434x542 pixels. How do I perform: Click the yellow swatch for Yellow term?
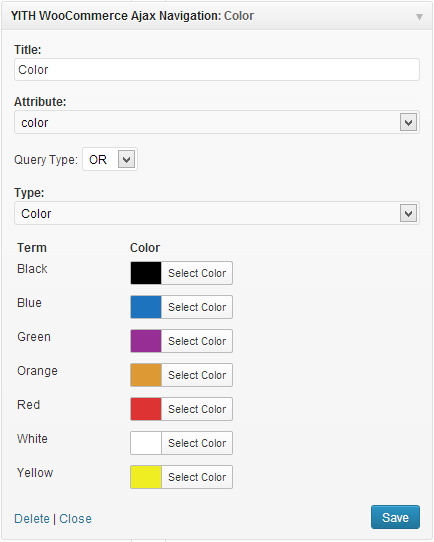tap(146, 477)
